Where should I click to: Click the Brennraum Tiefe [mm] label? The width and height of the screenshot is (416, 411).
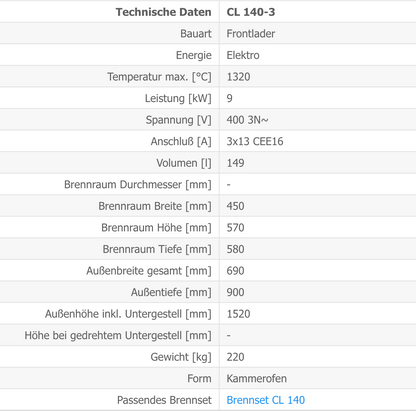click(x=157, y=249)
